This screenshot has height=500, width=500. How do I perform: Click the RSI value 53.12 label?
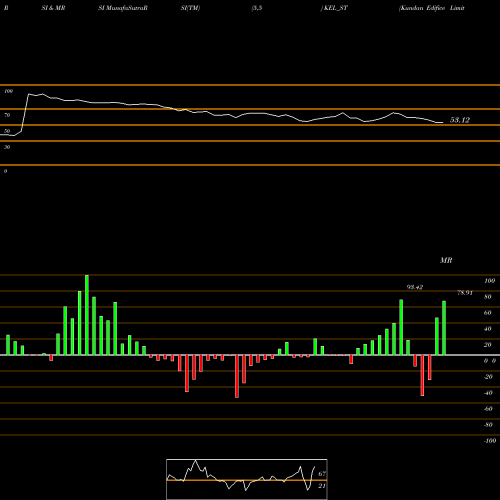pyautogui.click(x=460, y=120)
